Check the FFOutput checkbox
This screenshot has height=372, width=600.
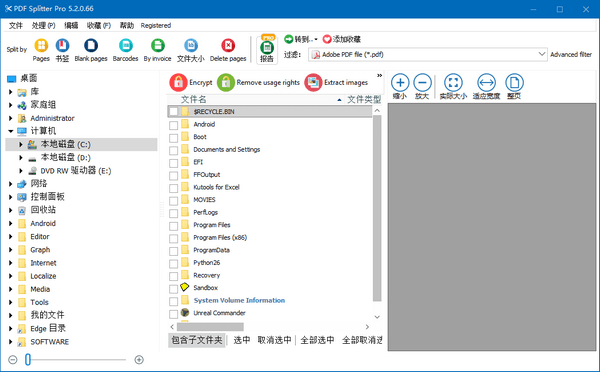click(x=173, y=176)
